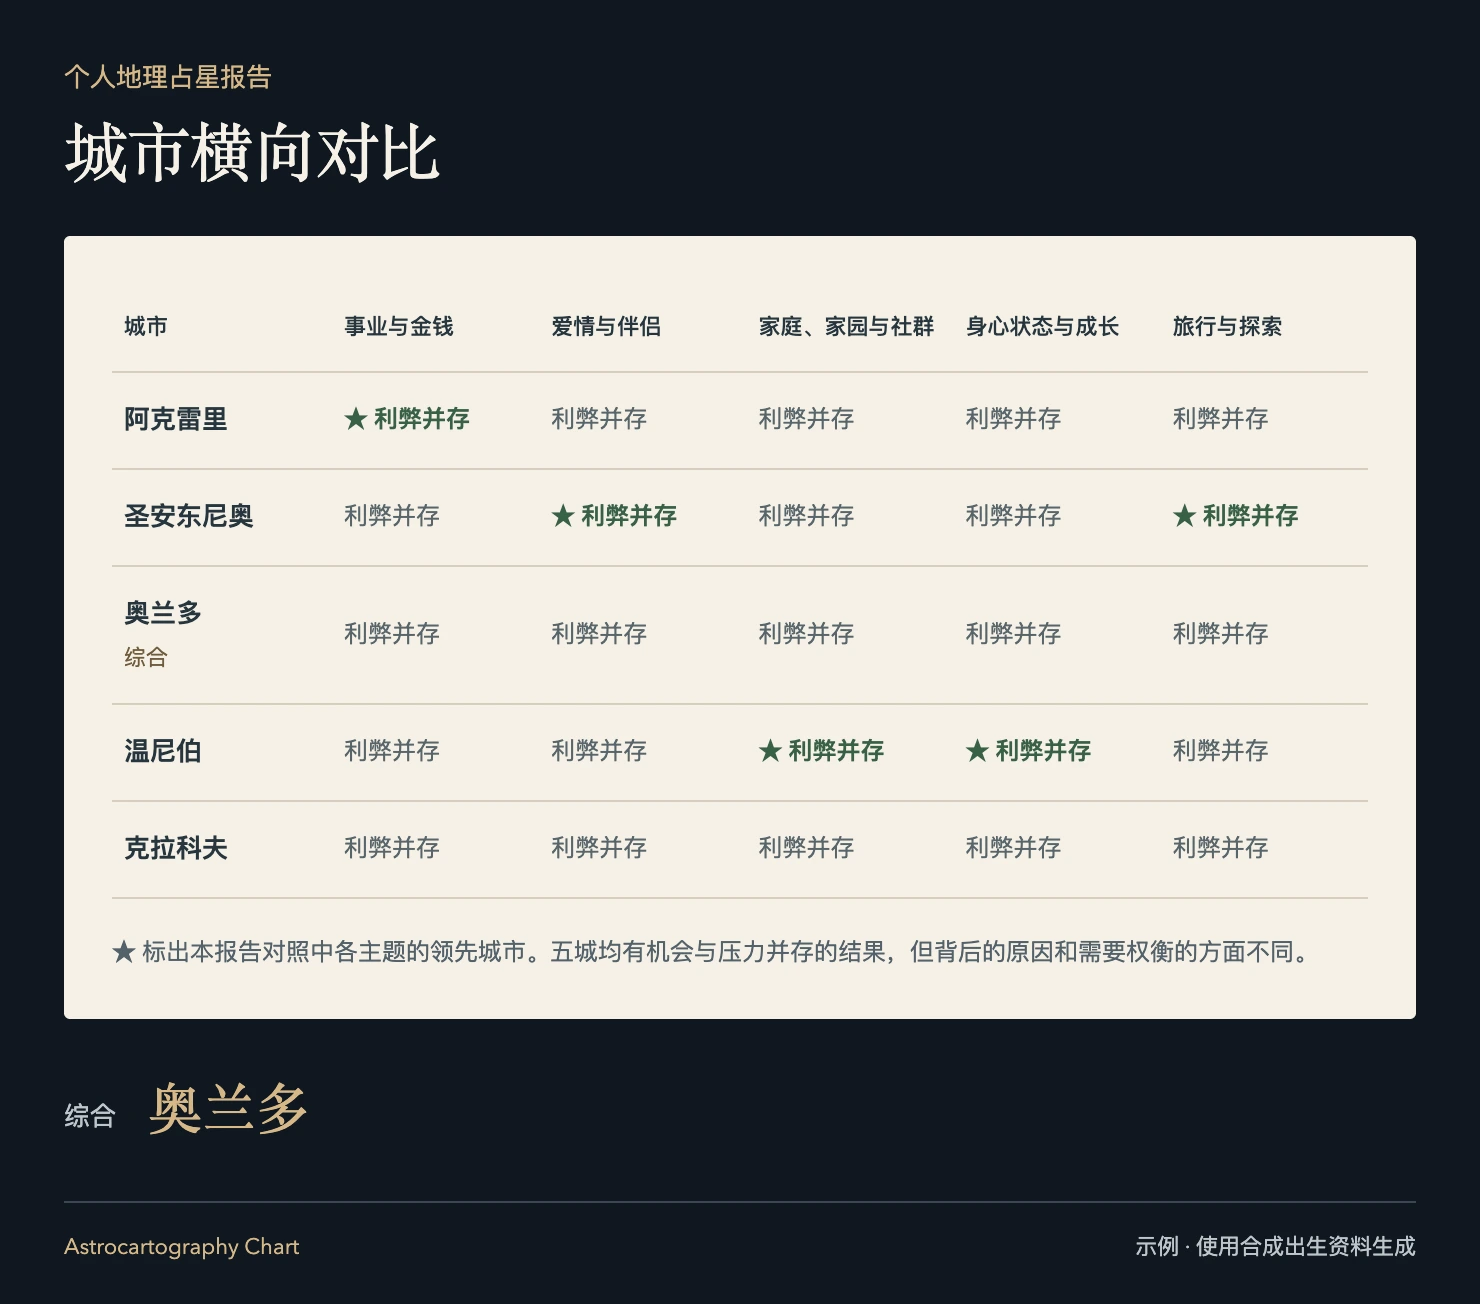
Task: Click the 爱情与伴侣 column header
Action: tap(606, 326)
